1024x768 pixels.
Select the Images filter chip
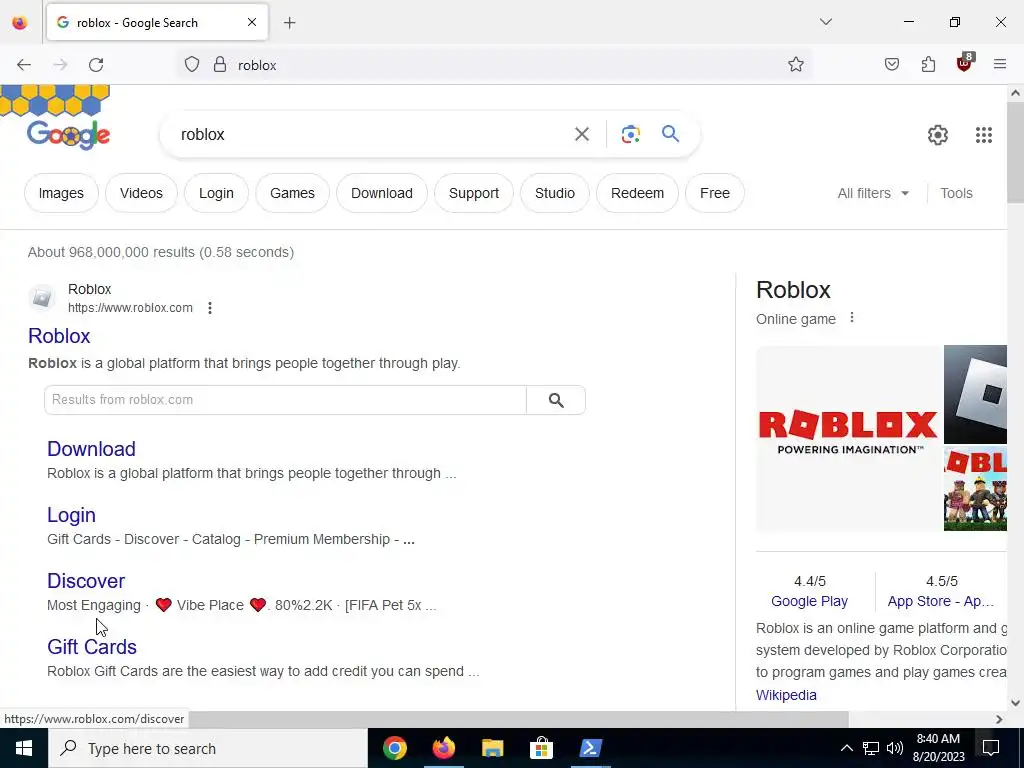[61, 193]
